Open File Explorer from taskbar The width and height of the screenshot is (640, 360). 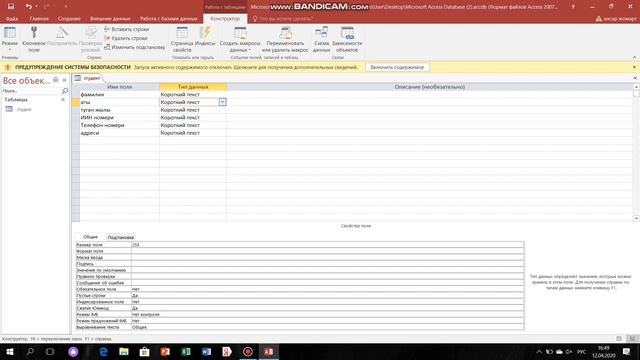coord(124,351)
